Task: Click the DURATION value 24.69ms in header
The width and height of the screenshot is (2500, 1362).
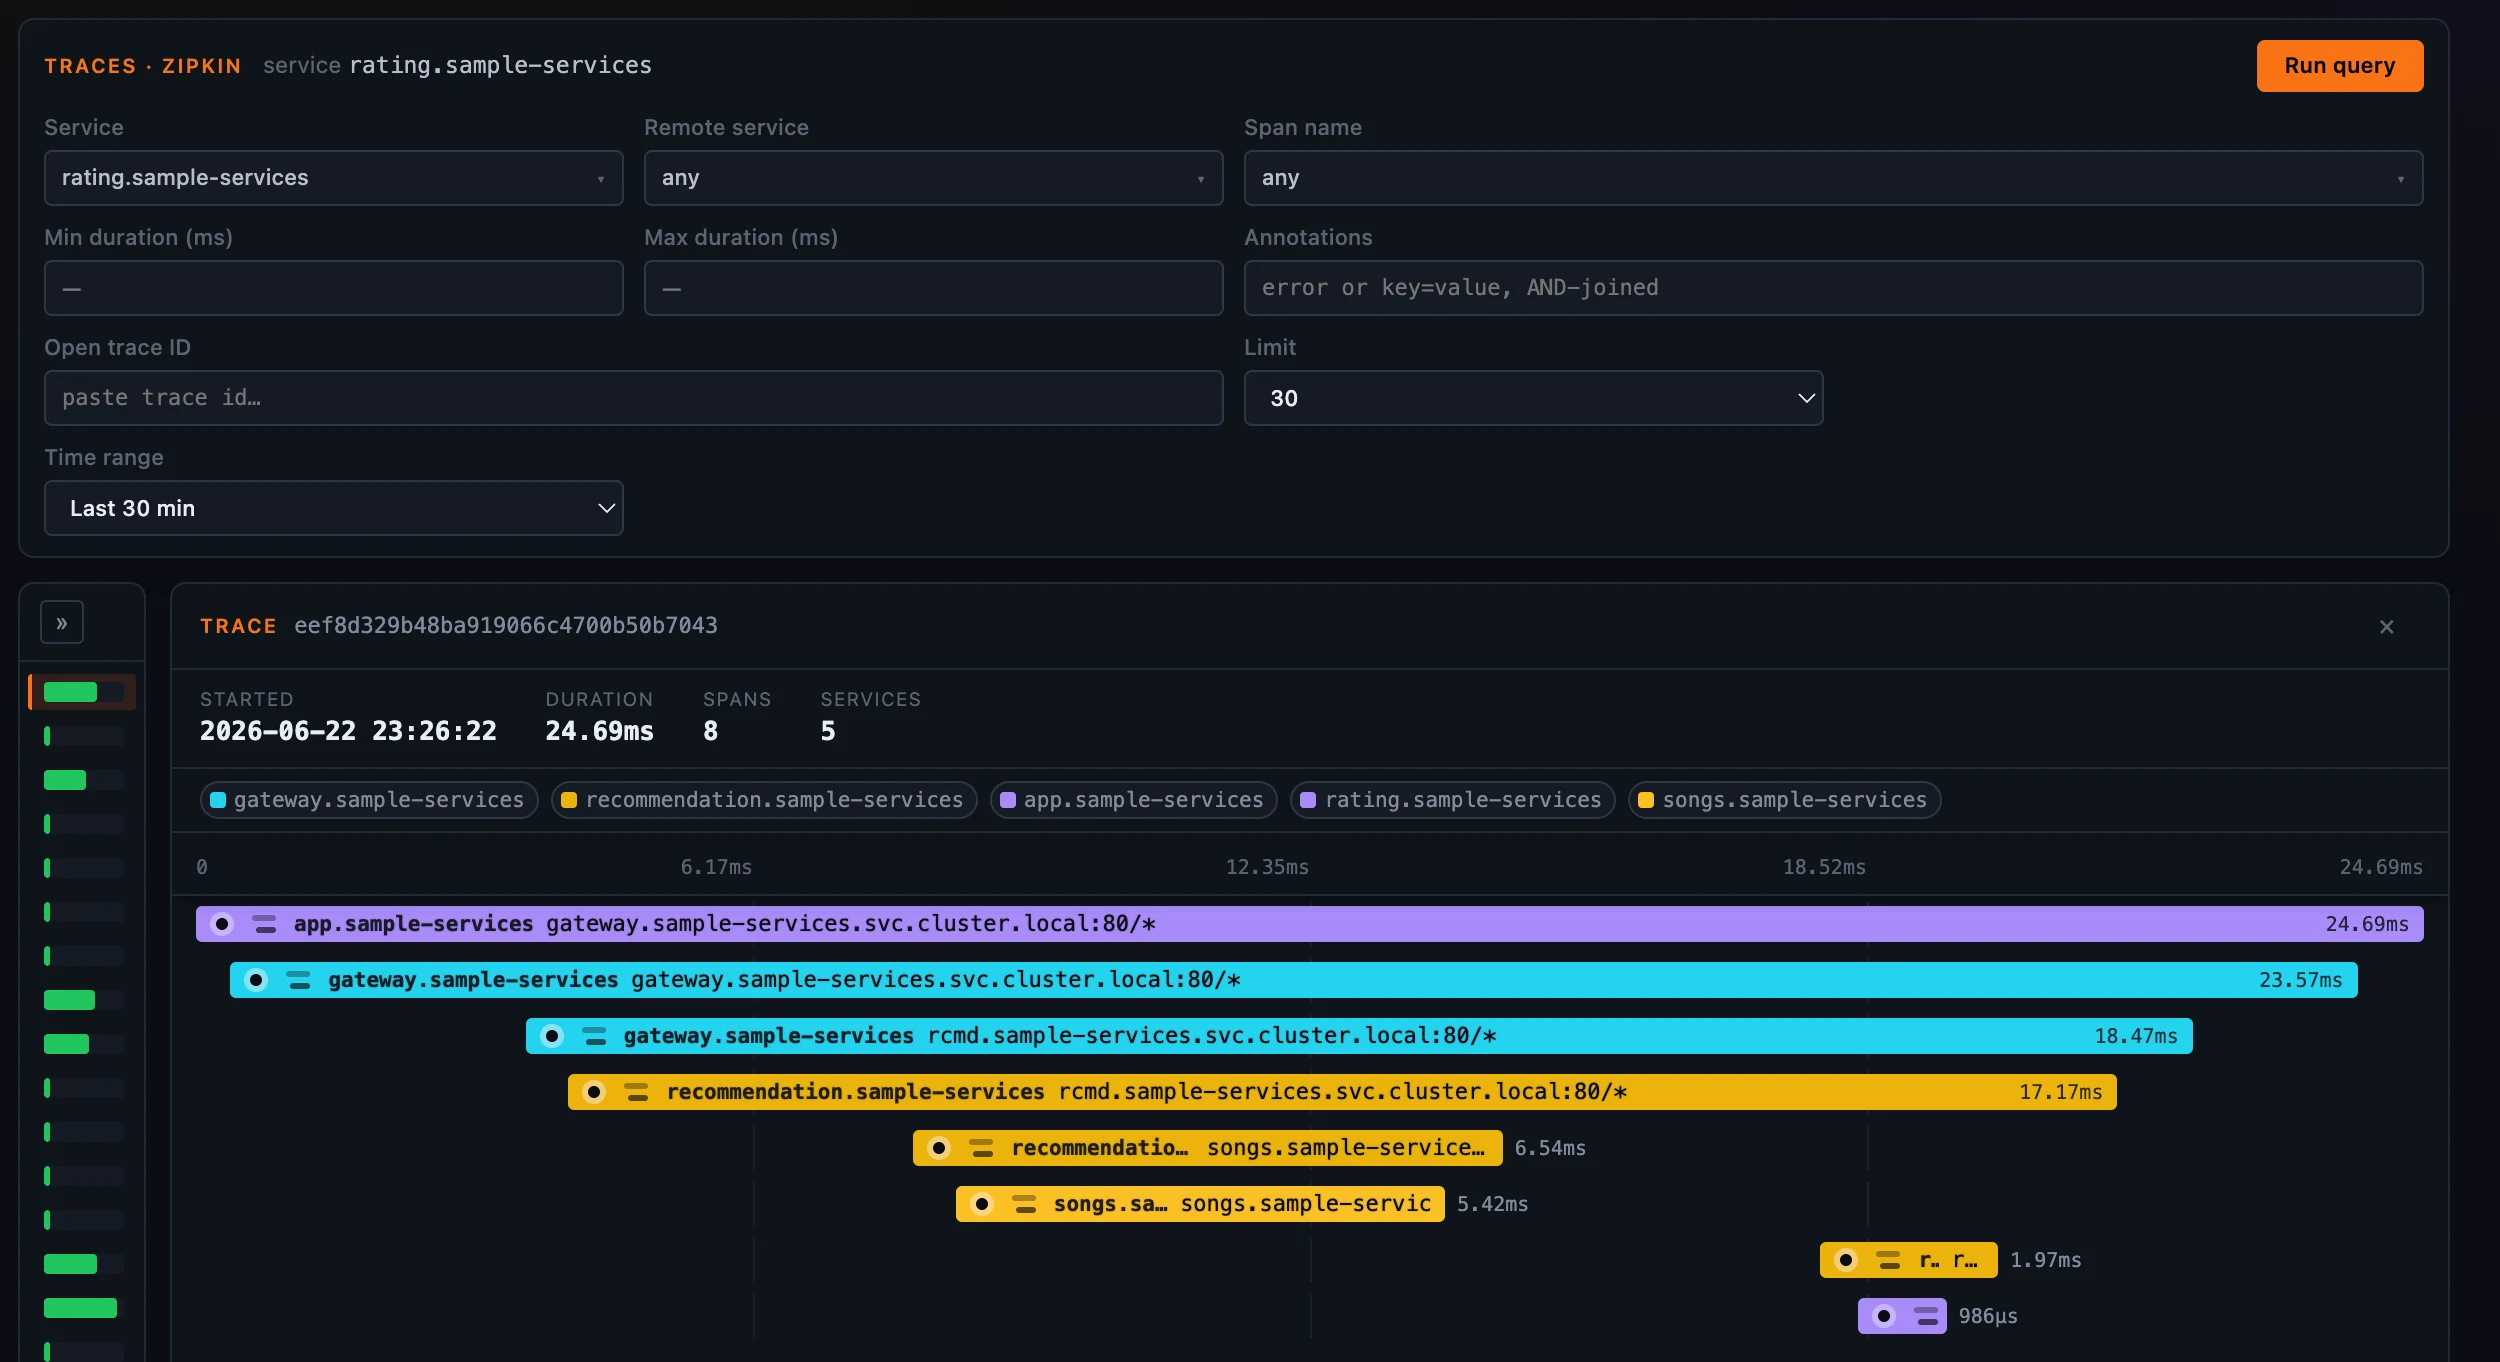Action: click(x=599, y=731)
